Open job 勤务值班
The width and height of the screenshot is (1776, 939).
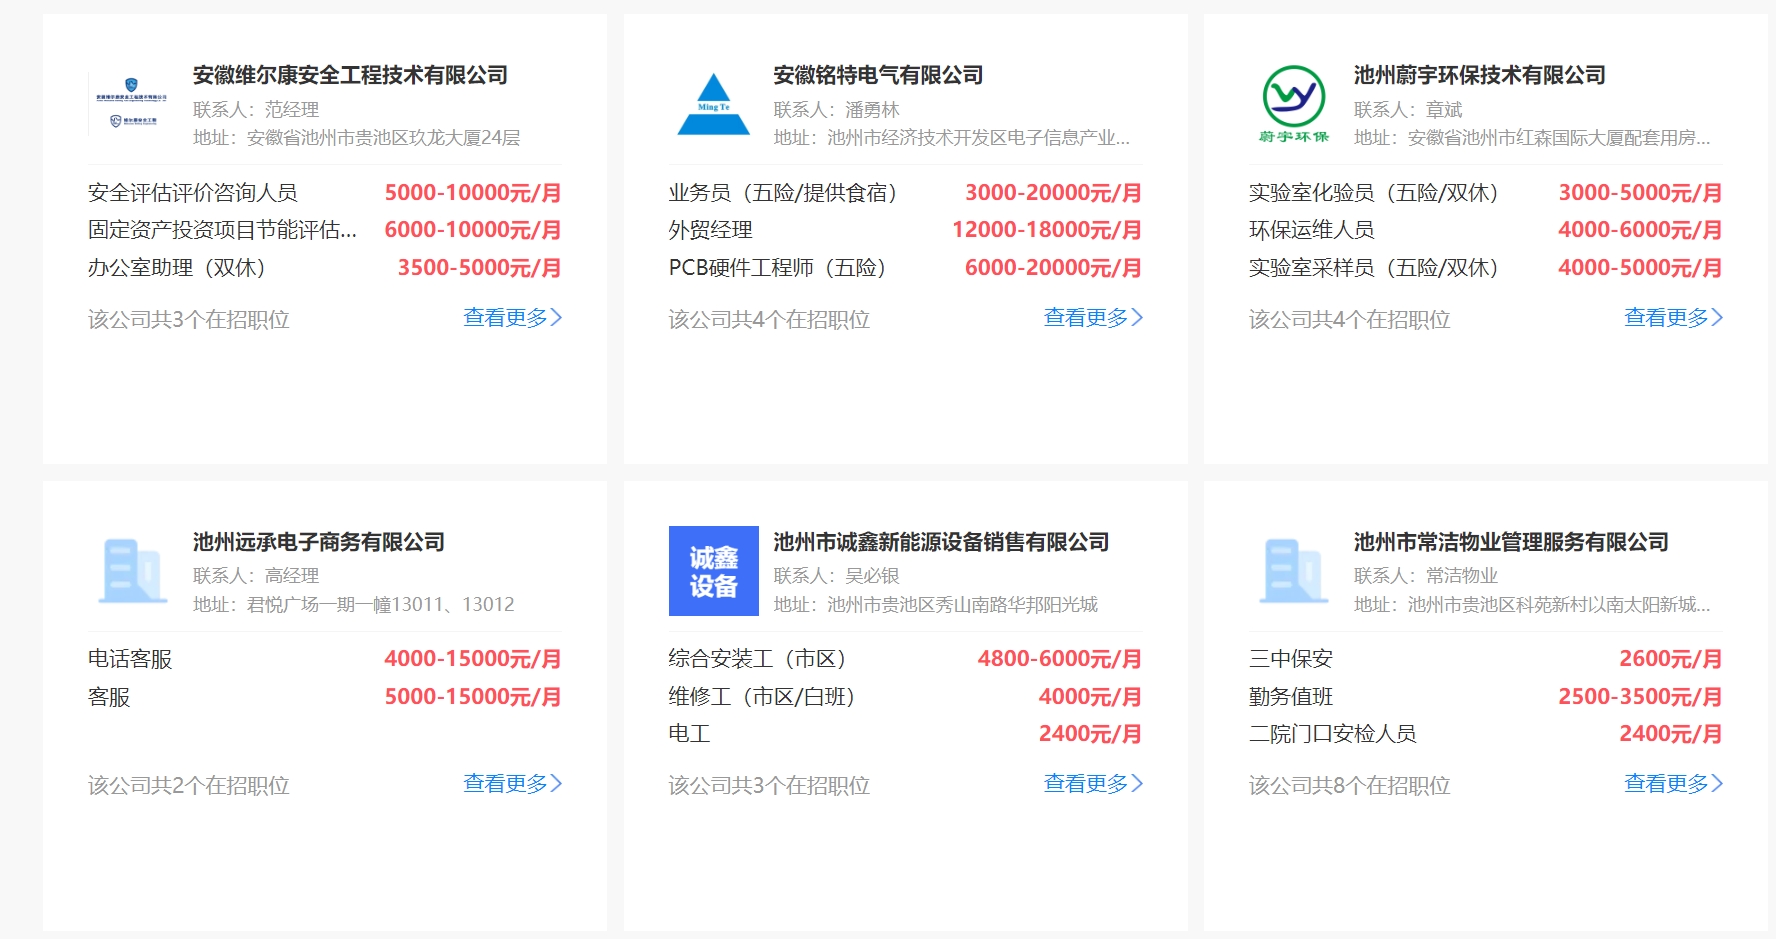point(1291,697)
